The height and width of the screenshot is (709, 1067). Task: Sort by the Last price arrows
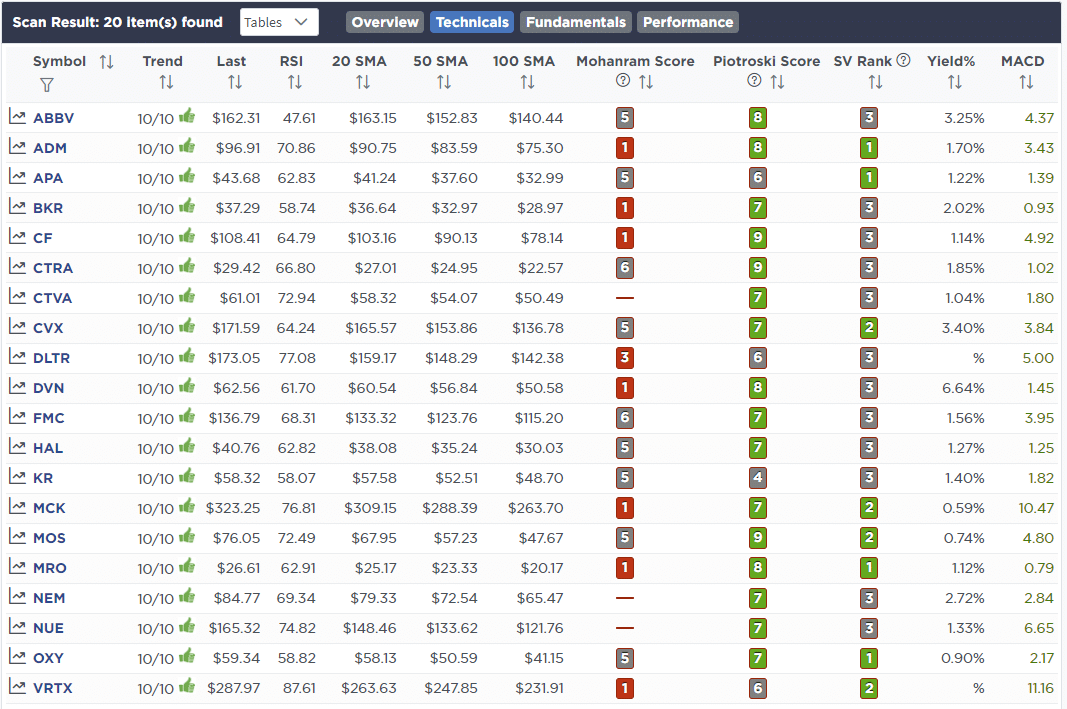click(x=234, y=82)
